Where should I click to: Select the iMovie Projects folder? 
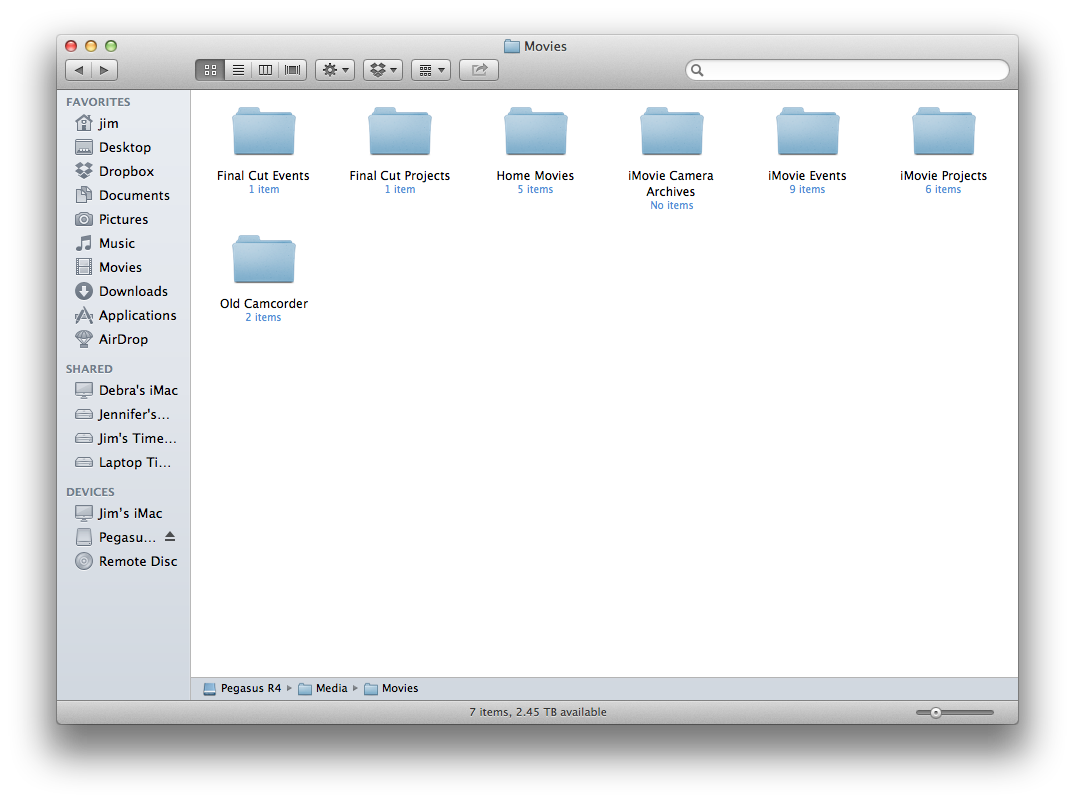pyautogui.click(x=943, y=132)
